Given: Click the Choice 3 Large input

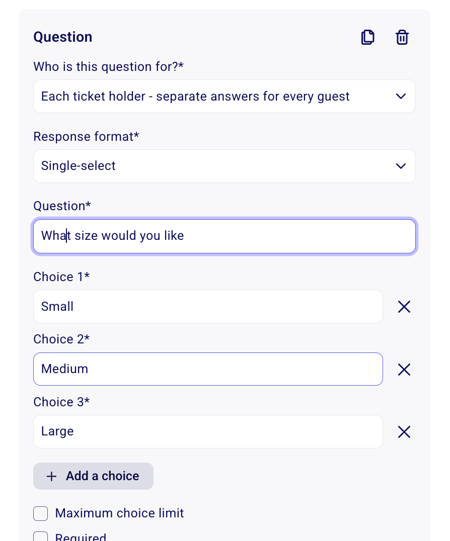Looking at the screenshot, I should (208, 432).
